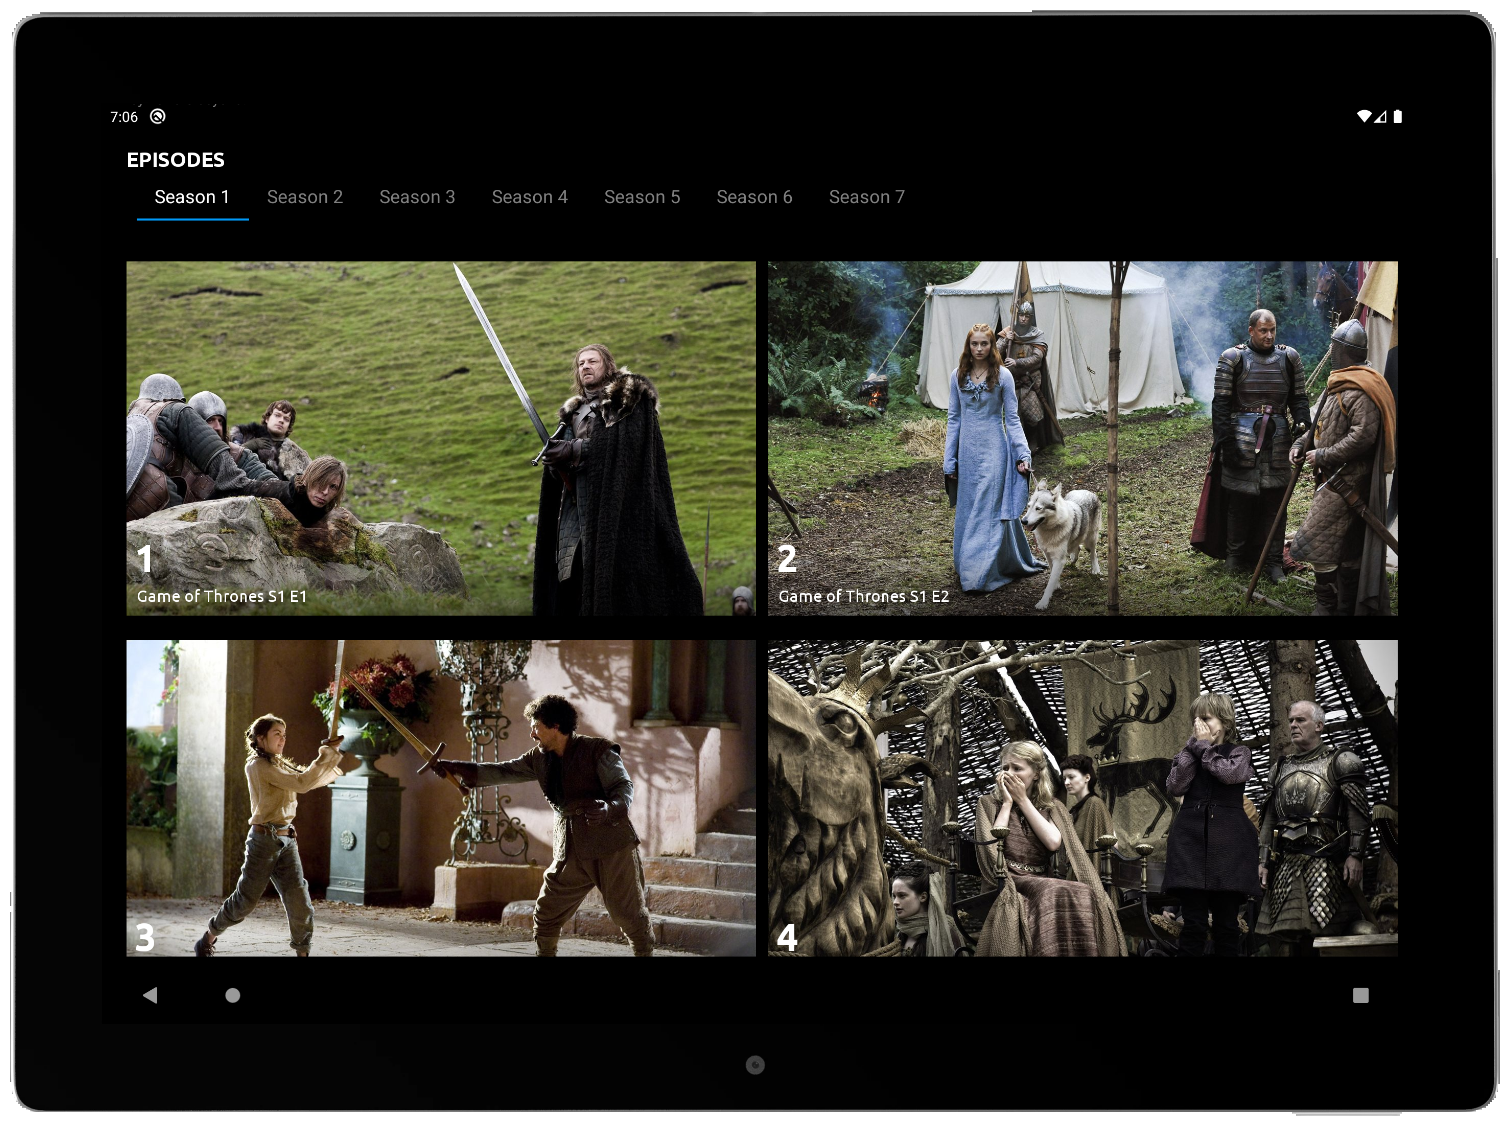Open recent apps square button
This screenshot has height=1124, width=1506.
(1361, 995)
